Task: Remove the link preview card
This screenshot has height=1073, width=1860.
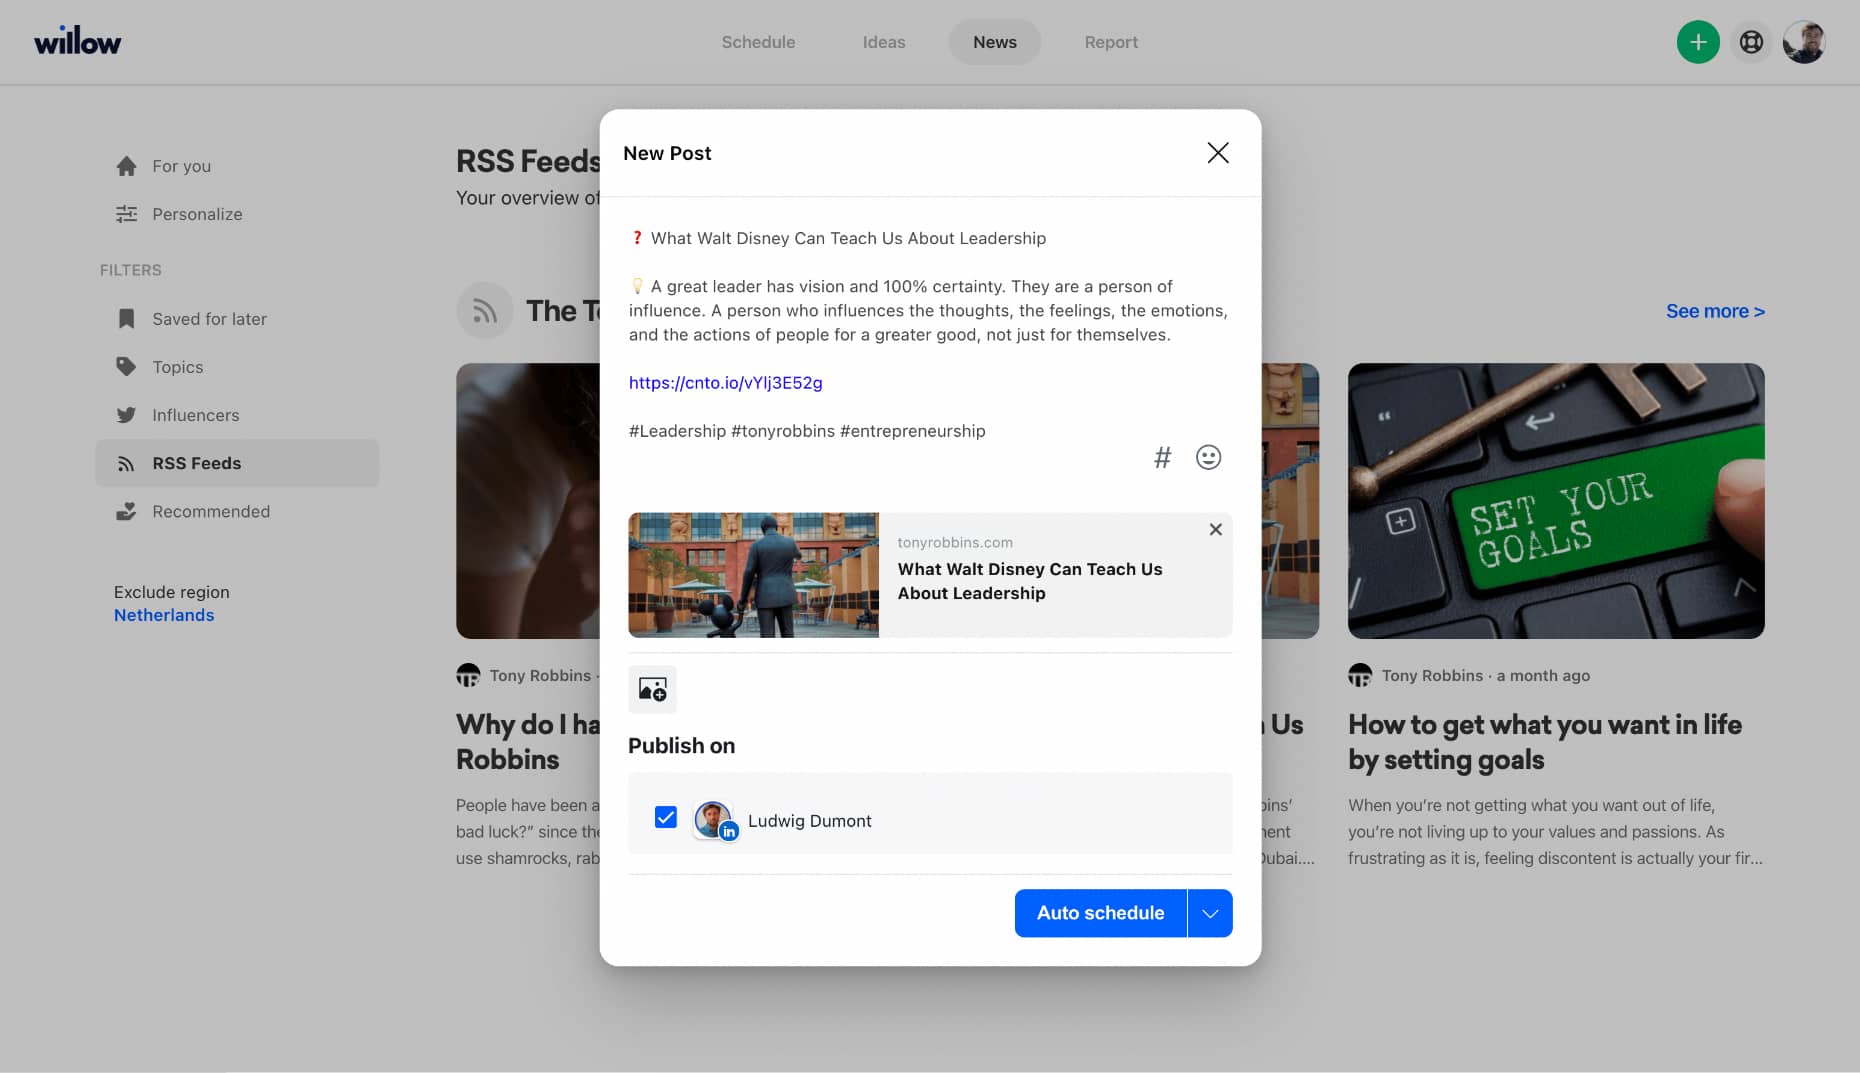Action: coord(1215,530)
